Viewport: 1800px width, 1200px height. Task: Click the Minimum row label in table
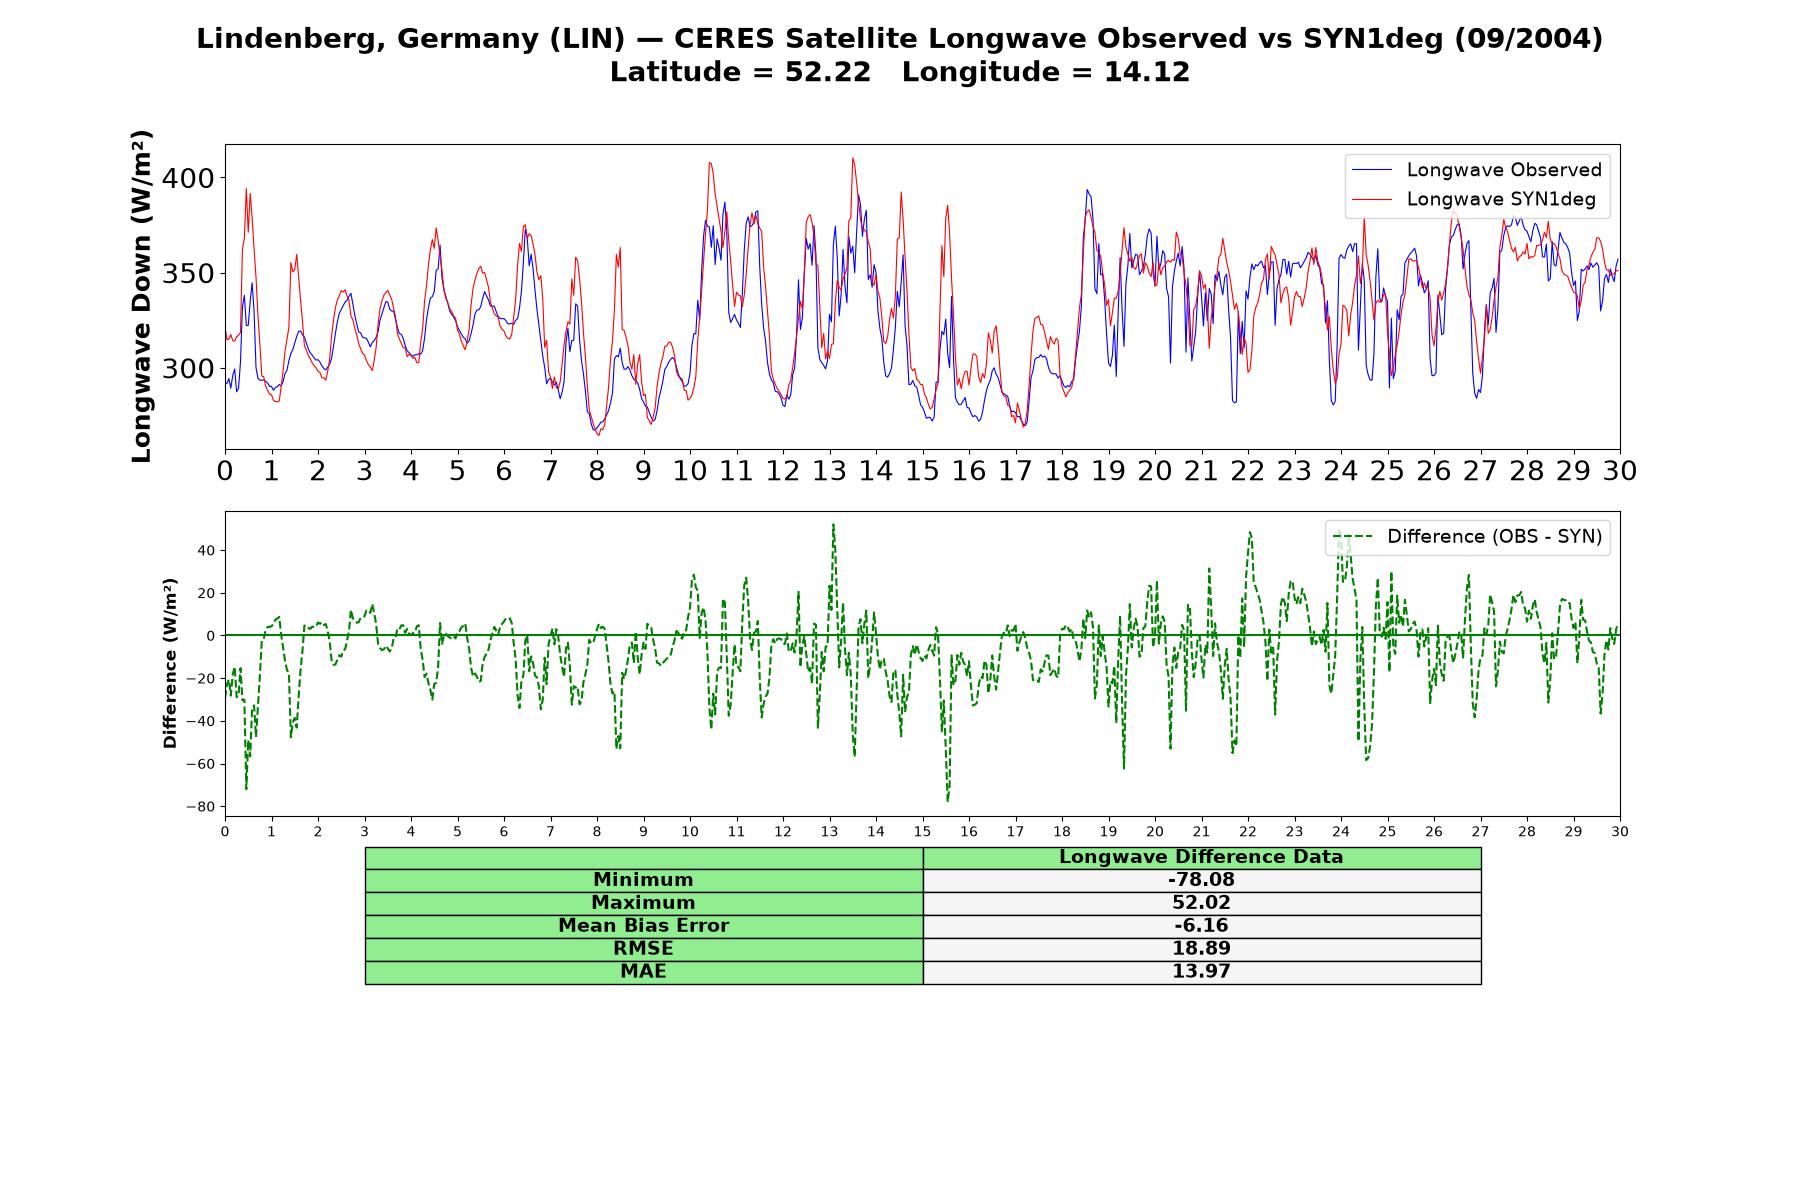644,880
